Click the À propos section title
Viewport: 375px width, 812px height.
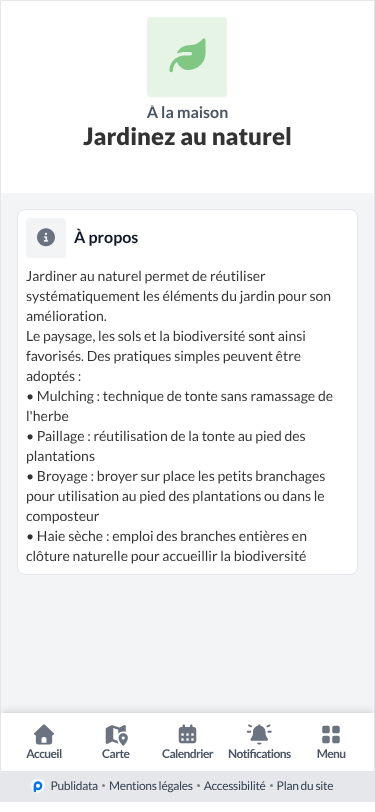click(x=106, y=238)
